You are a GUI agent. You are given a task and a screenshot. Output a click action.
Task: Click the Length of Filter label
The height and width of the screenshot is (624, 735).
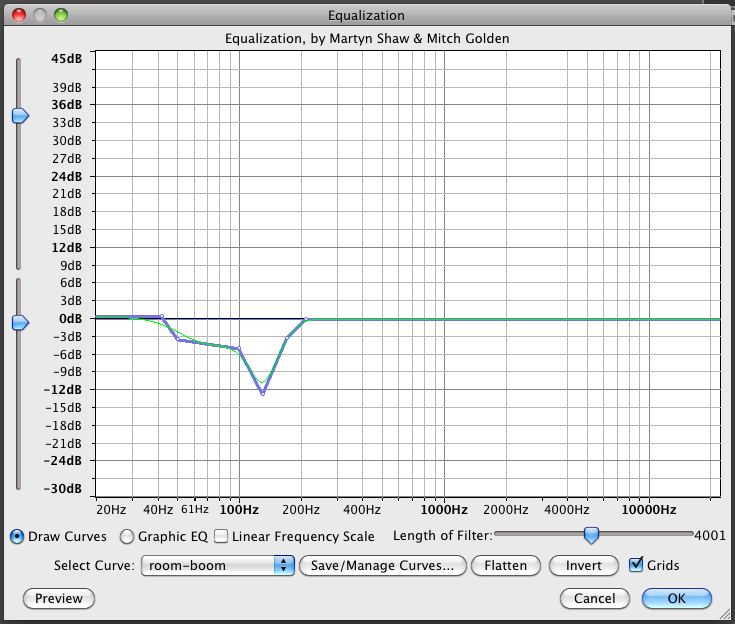tap(442, 535)
